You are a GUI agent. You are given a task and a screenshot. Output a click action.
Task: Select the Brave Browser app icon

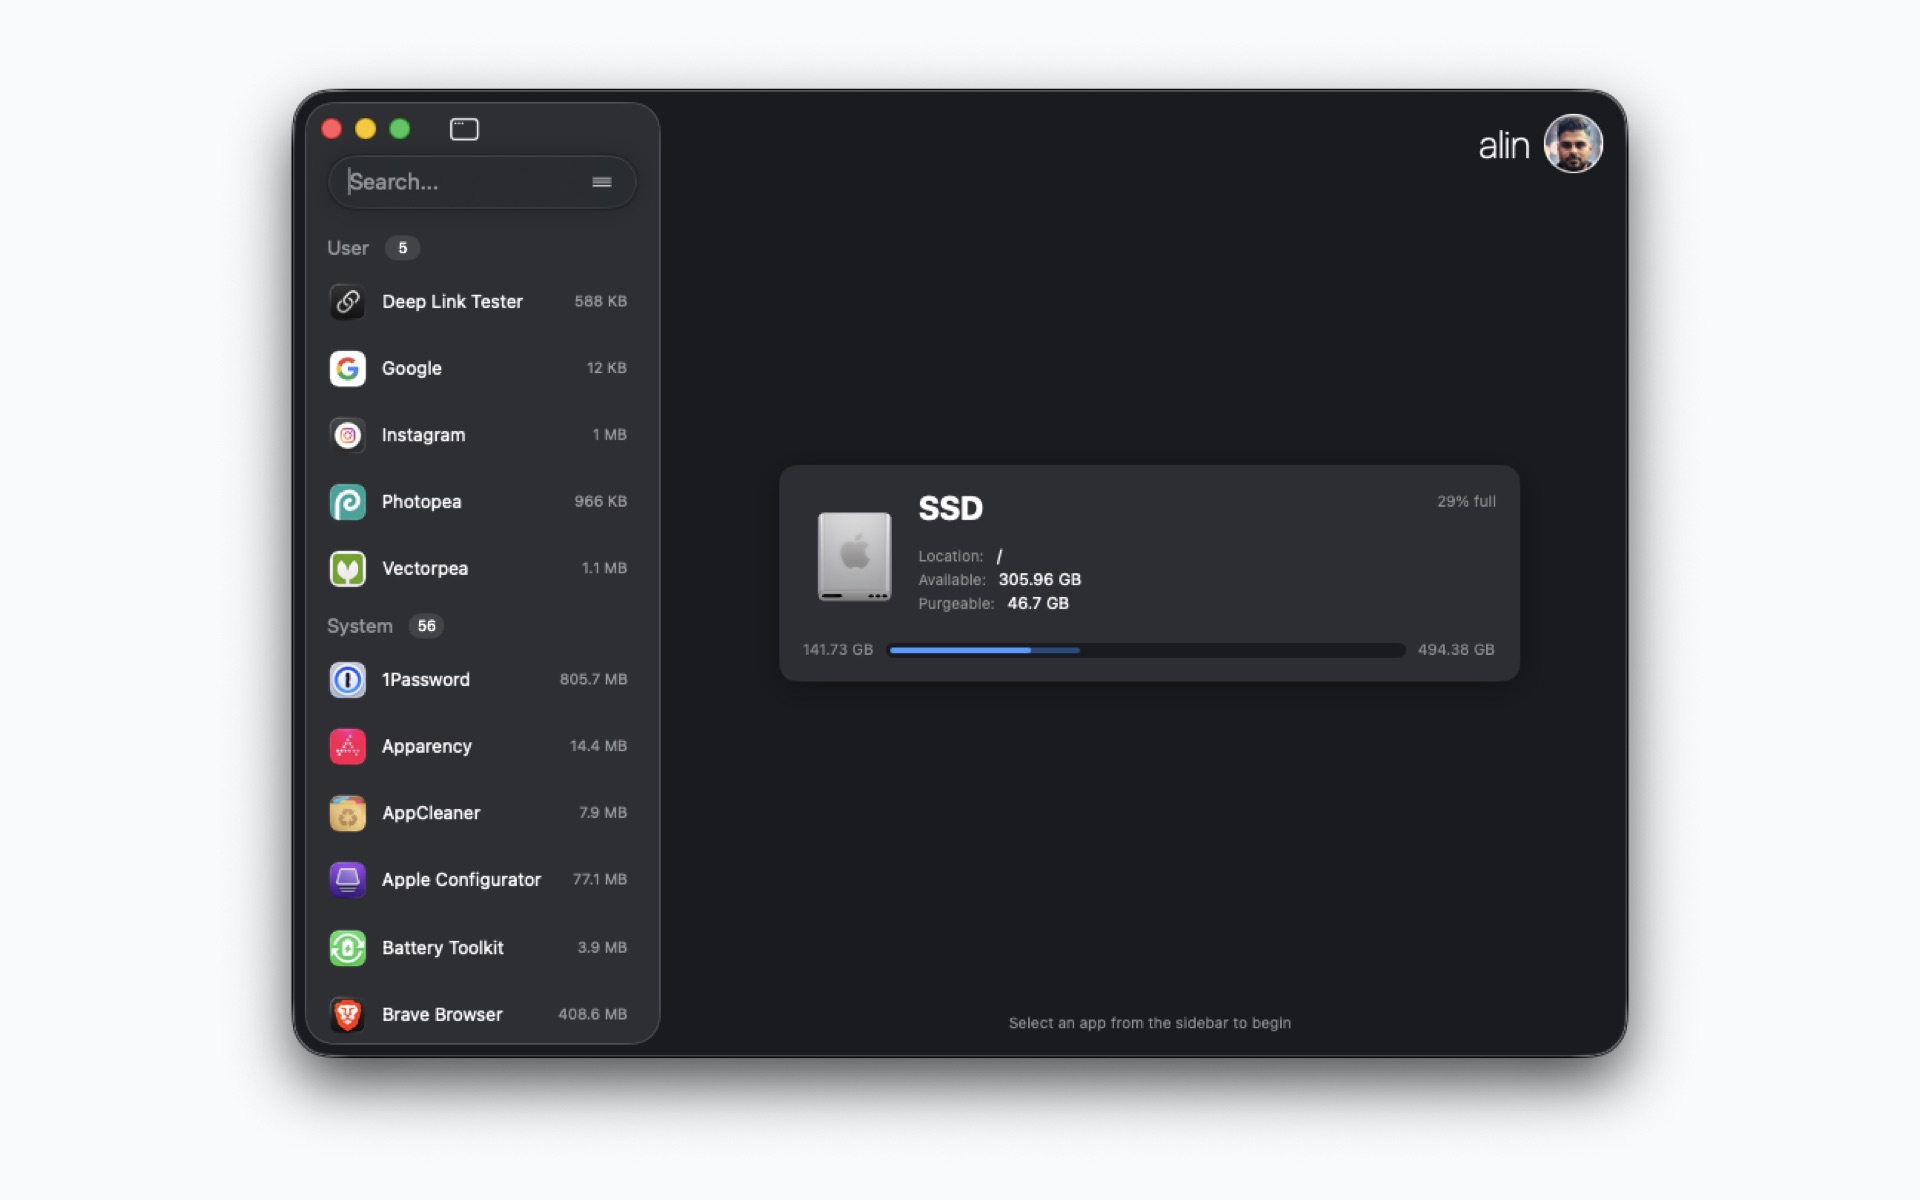347,1015
